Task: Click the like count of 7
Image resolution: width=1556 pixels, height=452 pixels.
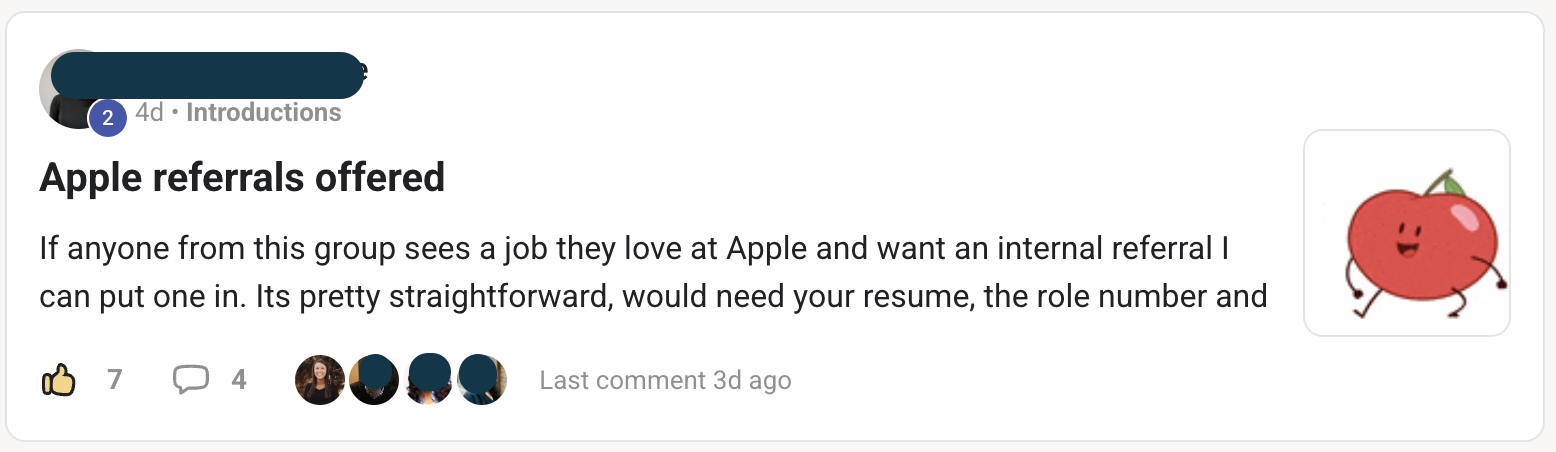Action: [114, 380]
